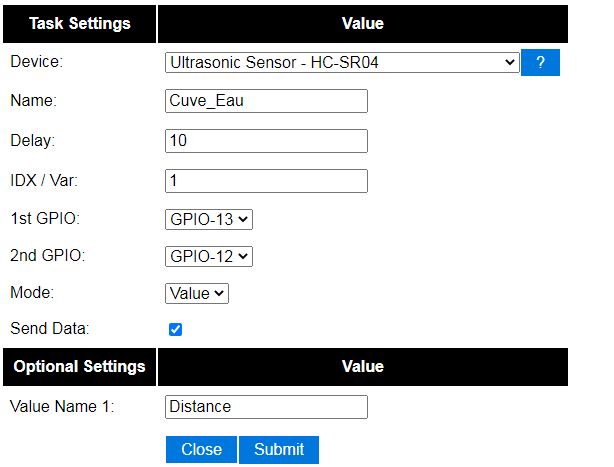Screen dimensions: 614x467
Task: Click the Device: label
Action: [36, 61]
